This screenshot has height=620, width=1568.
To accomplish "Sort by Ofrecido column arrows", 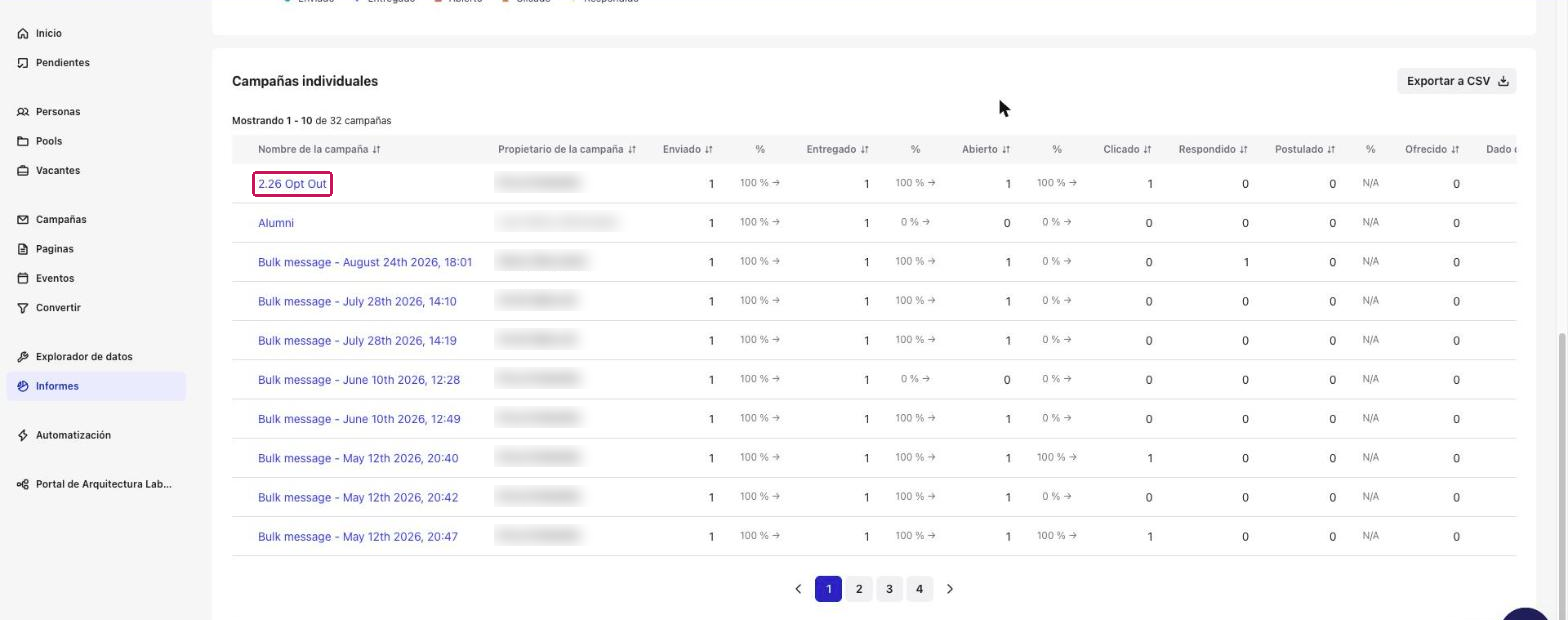I will point(1455,150).
